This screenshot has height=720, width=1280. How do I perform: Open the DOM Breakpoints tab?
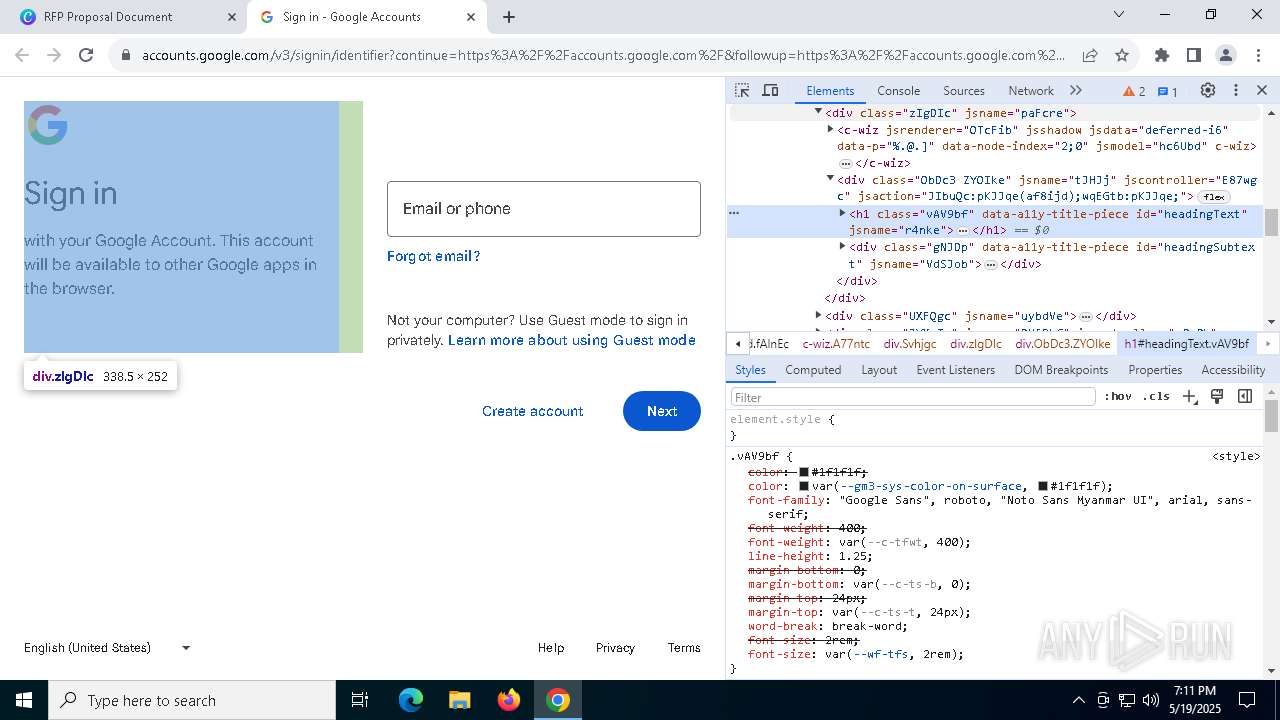coord(1061,369)
